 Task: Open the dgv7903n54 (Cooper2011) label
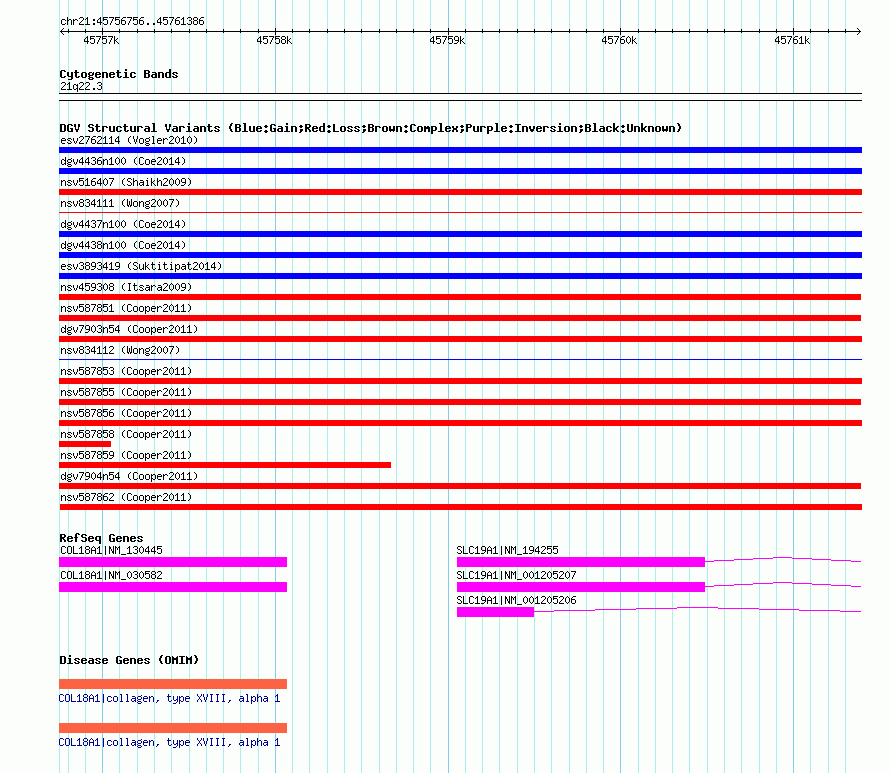(129, 329)
